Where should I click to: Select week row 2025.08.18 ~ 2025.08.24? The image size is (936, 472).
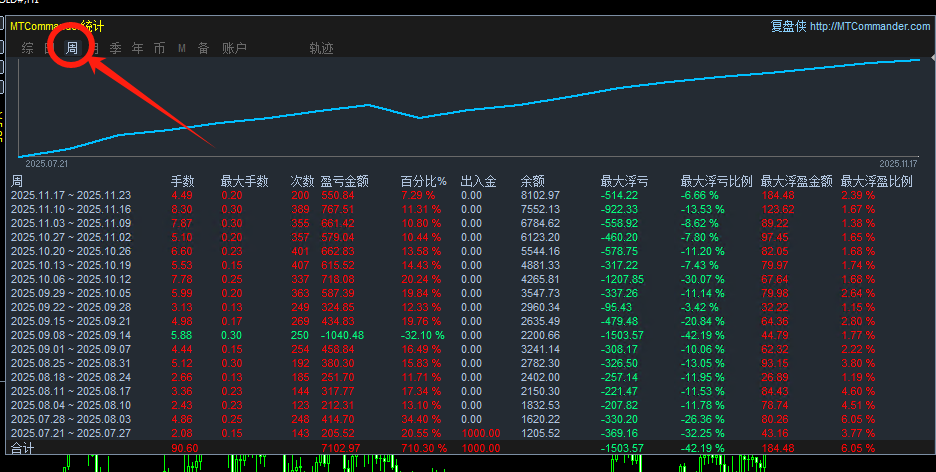(468, 378)
